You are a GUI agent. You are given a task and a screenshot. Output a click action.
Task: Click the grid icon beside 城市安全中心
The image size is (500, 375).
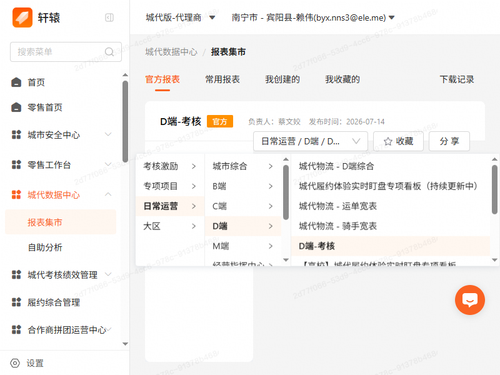point(16,135)
